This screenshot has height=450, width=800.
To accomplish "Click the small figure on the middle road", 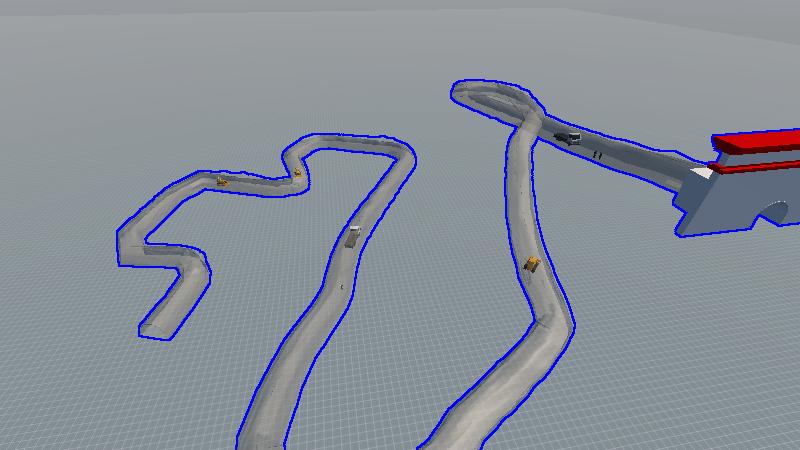I will point(342,287).
